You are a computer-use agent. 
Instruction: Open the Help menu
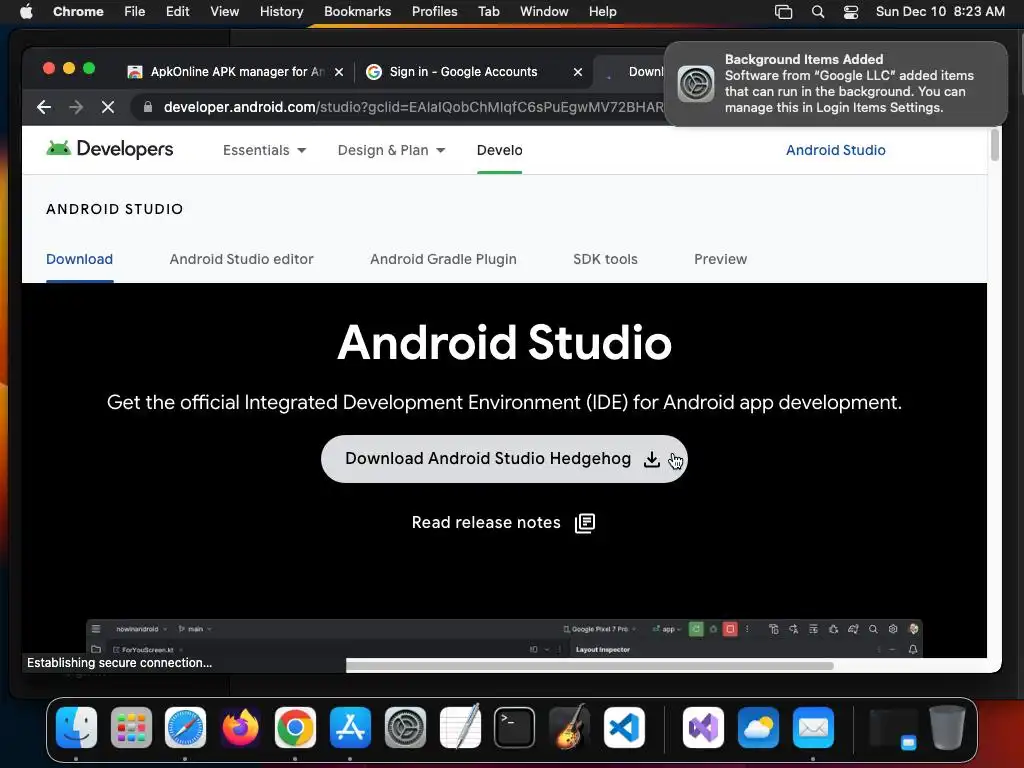[x=602, y=12]
